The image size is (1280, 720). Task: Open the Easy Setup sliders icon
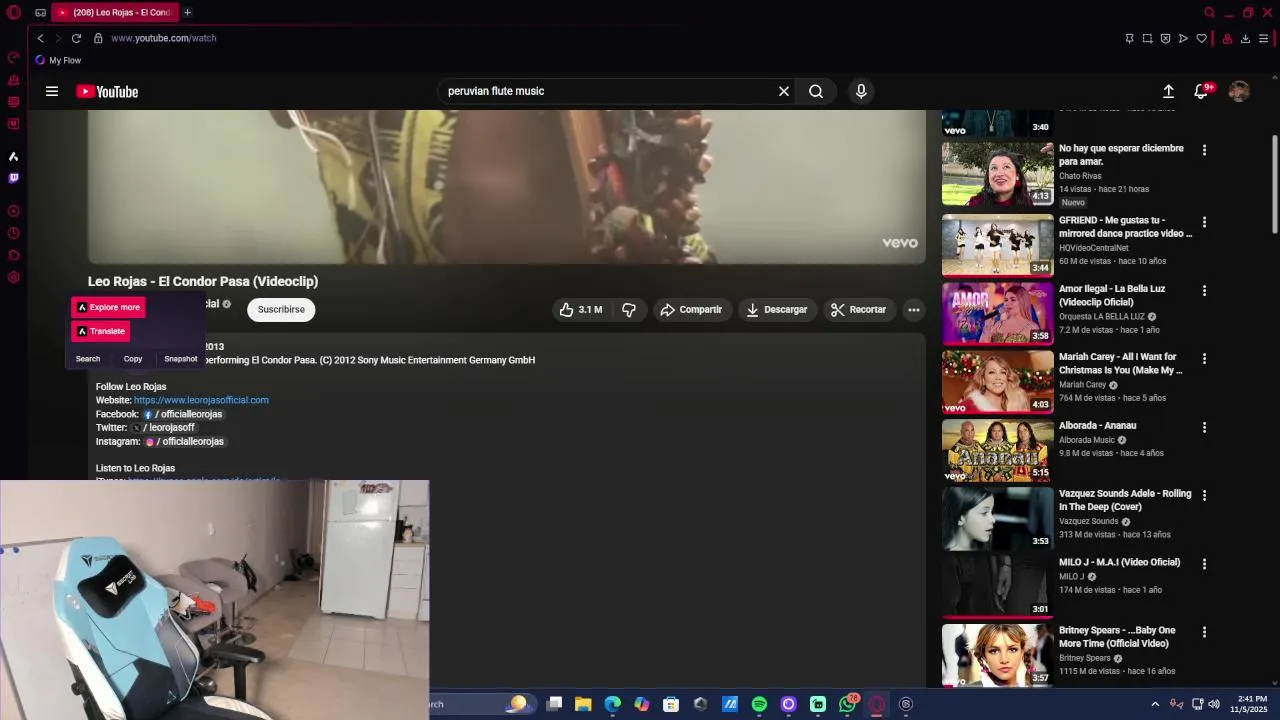1263,38
